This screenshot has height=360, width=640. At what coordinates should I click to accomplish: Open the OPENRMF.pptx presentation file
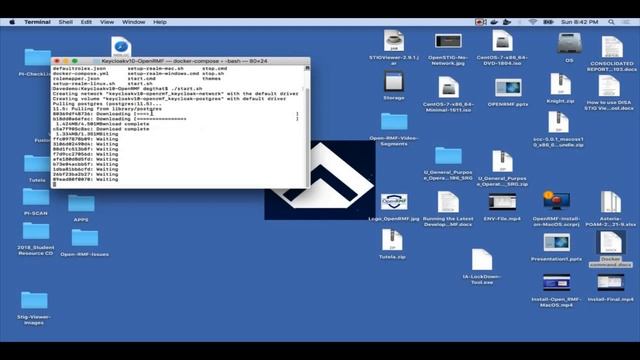508,88
